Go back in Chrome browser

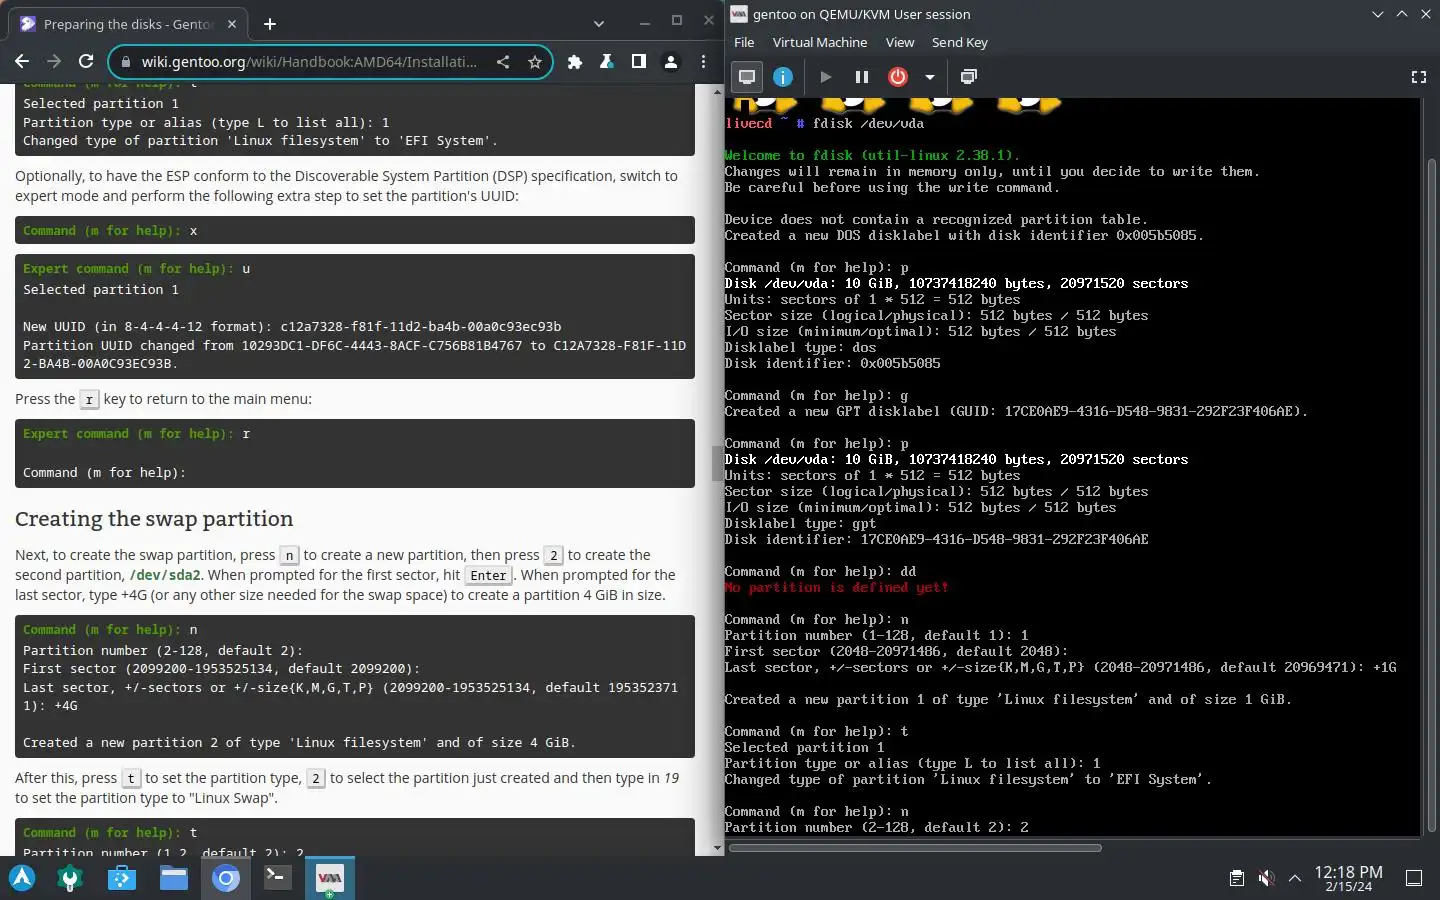point(22,62)
